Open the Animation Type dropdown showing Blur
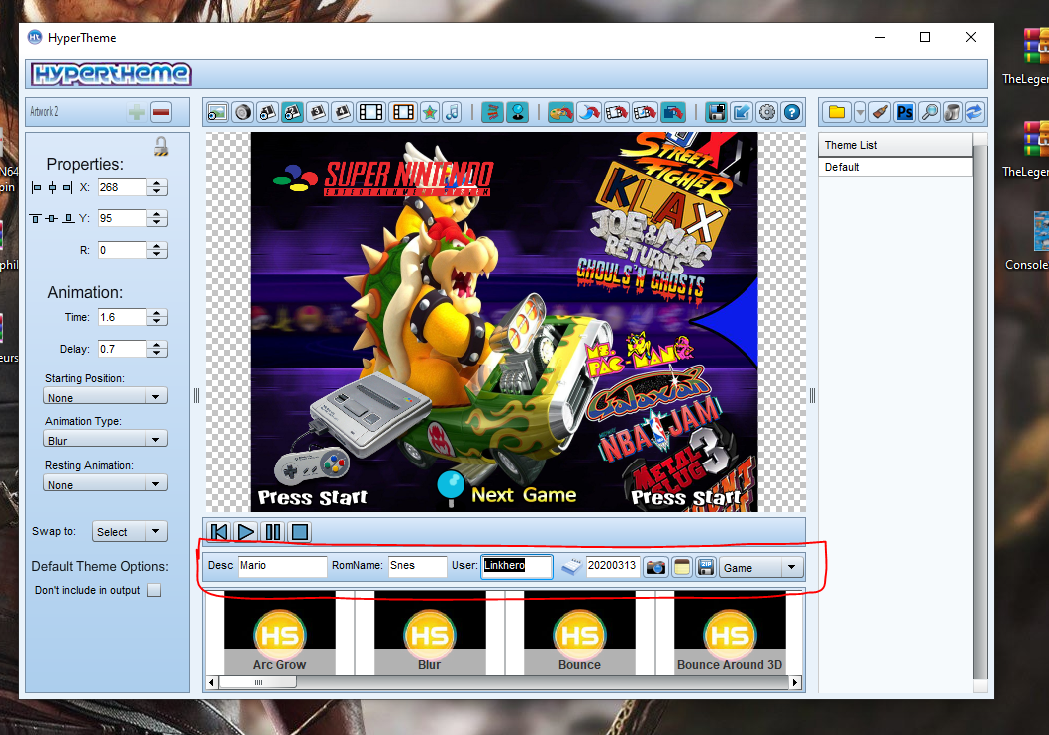 106,440
